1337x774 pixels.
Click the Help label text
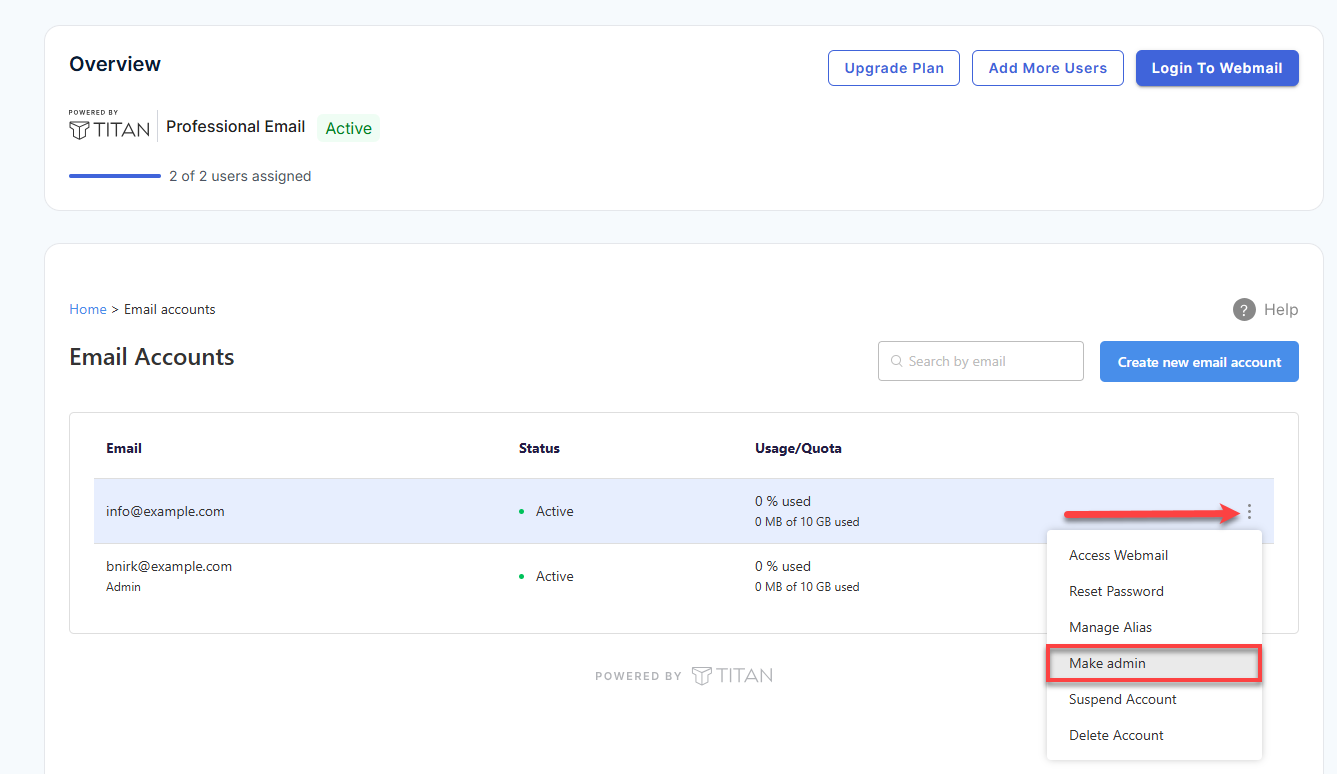point(1281,310)
